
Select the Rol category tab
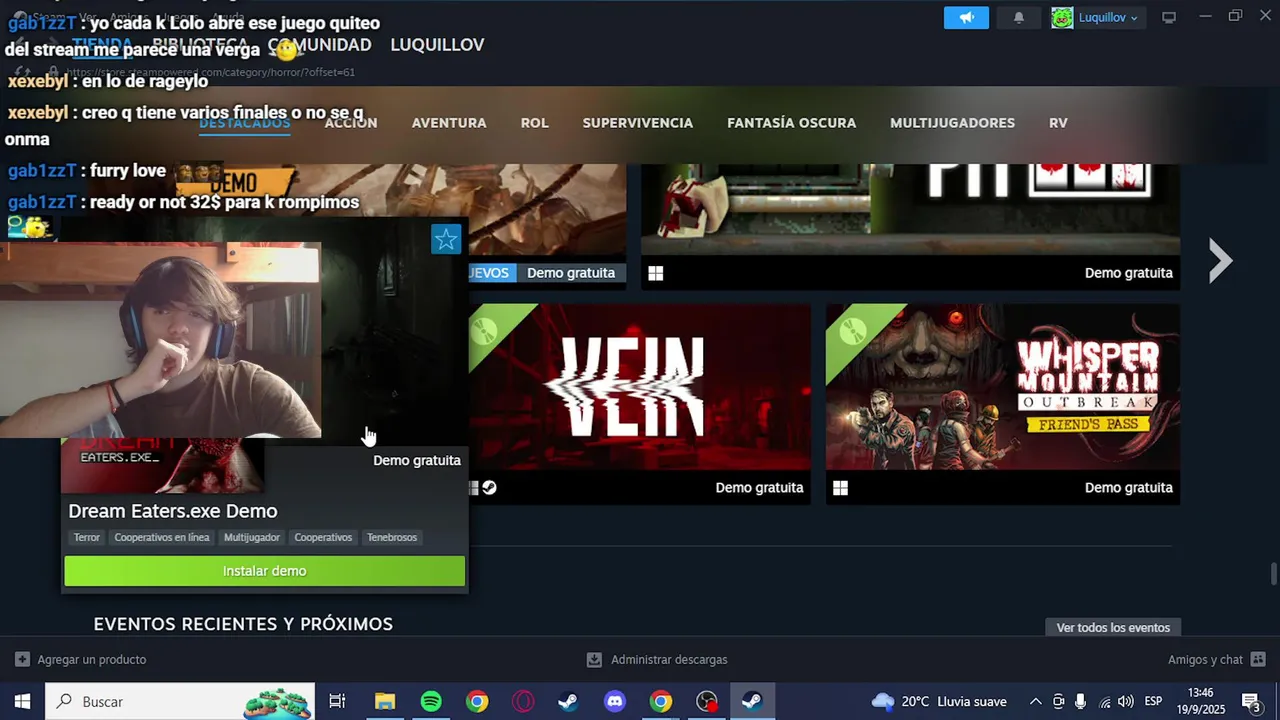click(x=535, y=123)
